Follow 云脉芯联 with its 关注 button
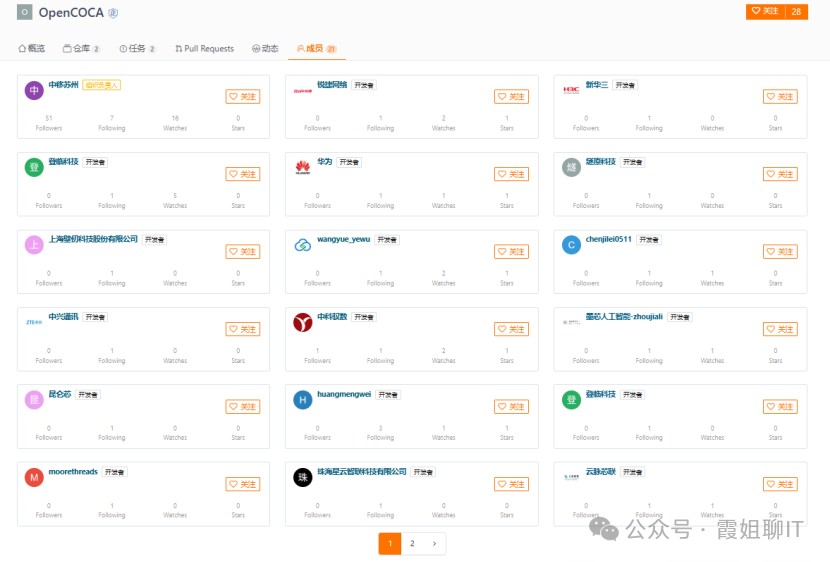 (x=780, y=484)
